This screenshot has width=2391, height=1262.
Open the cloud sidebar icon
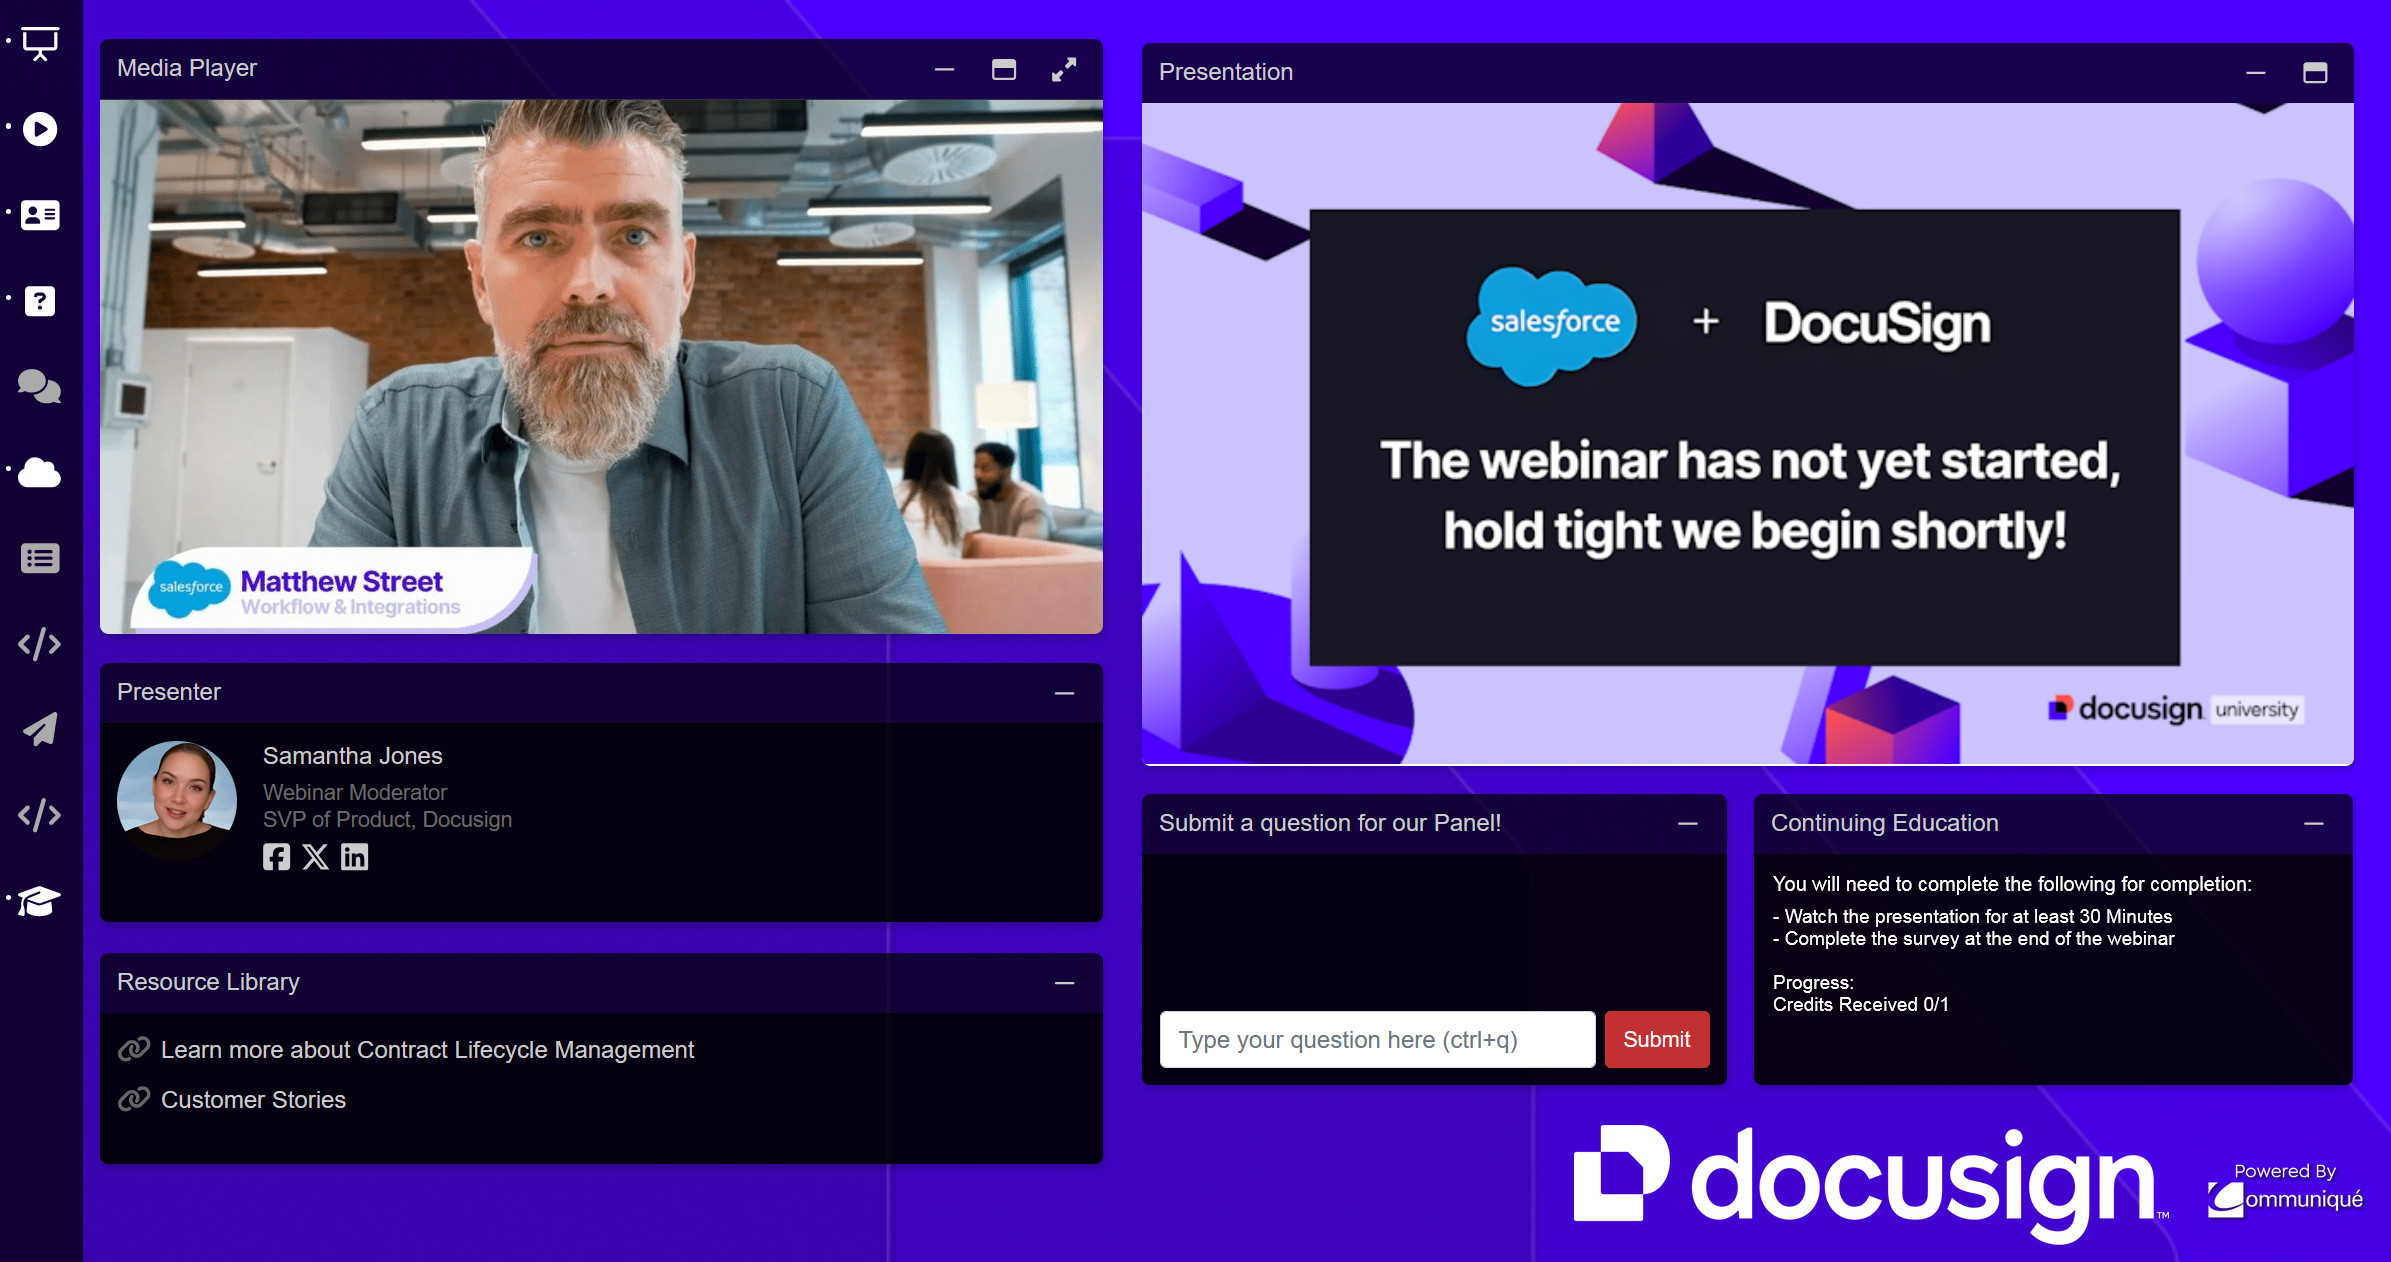tap(40, 472)
